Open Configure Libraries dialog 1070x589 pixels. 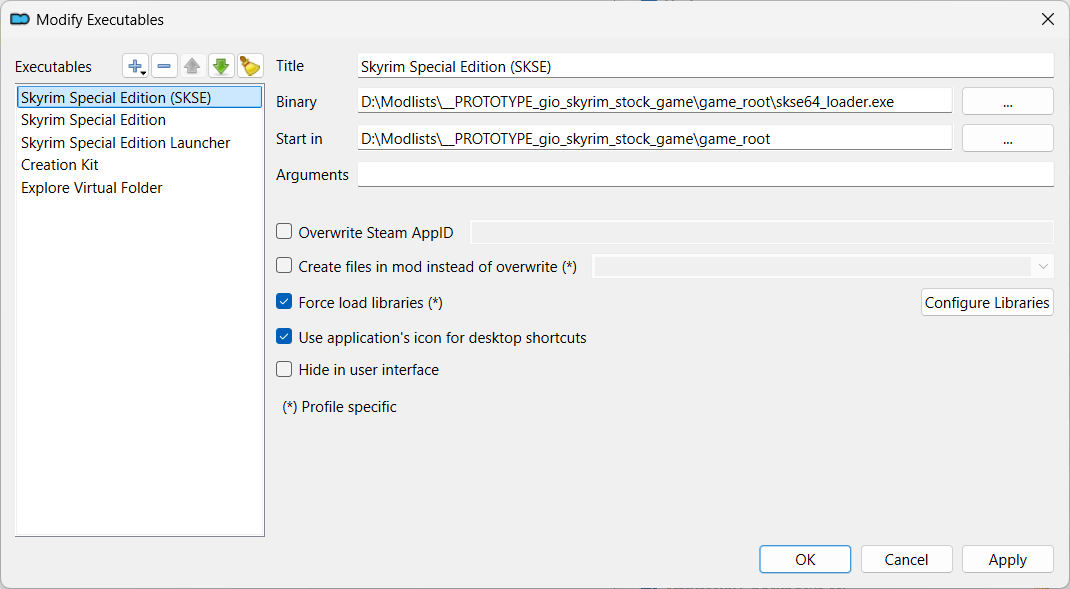[987, 302]
